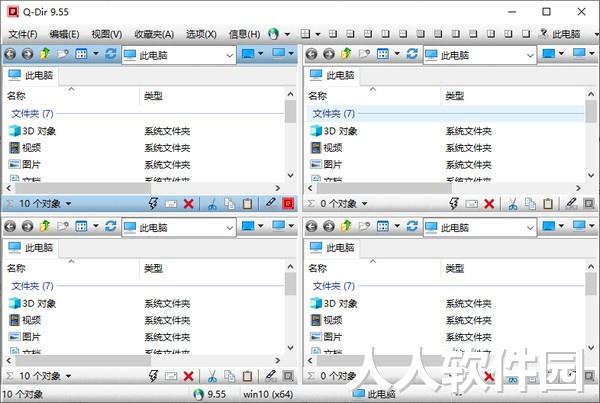The height and width of the screenshot is (403, 600).
Task: Select 视频 folder in the bottom-left pane
Action: [x=25, y=320]
